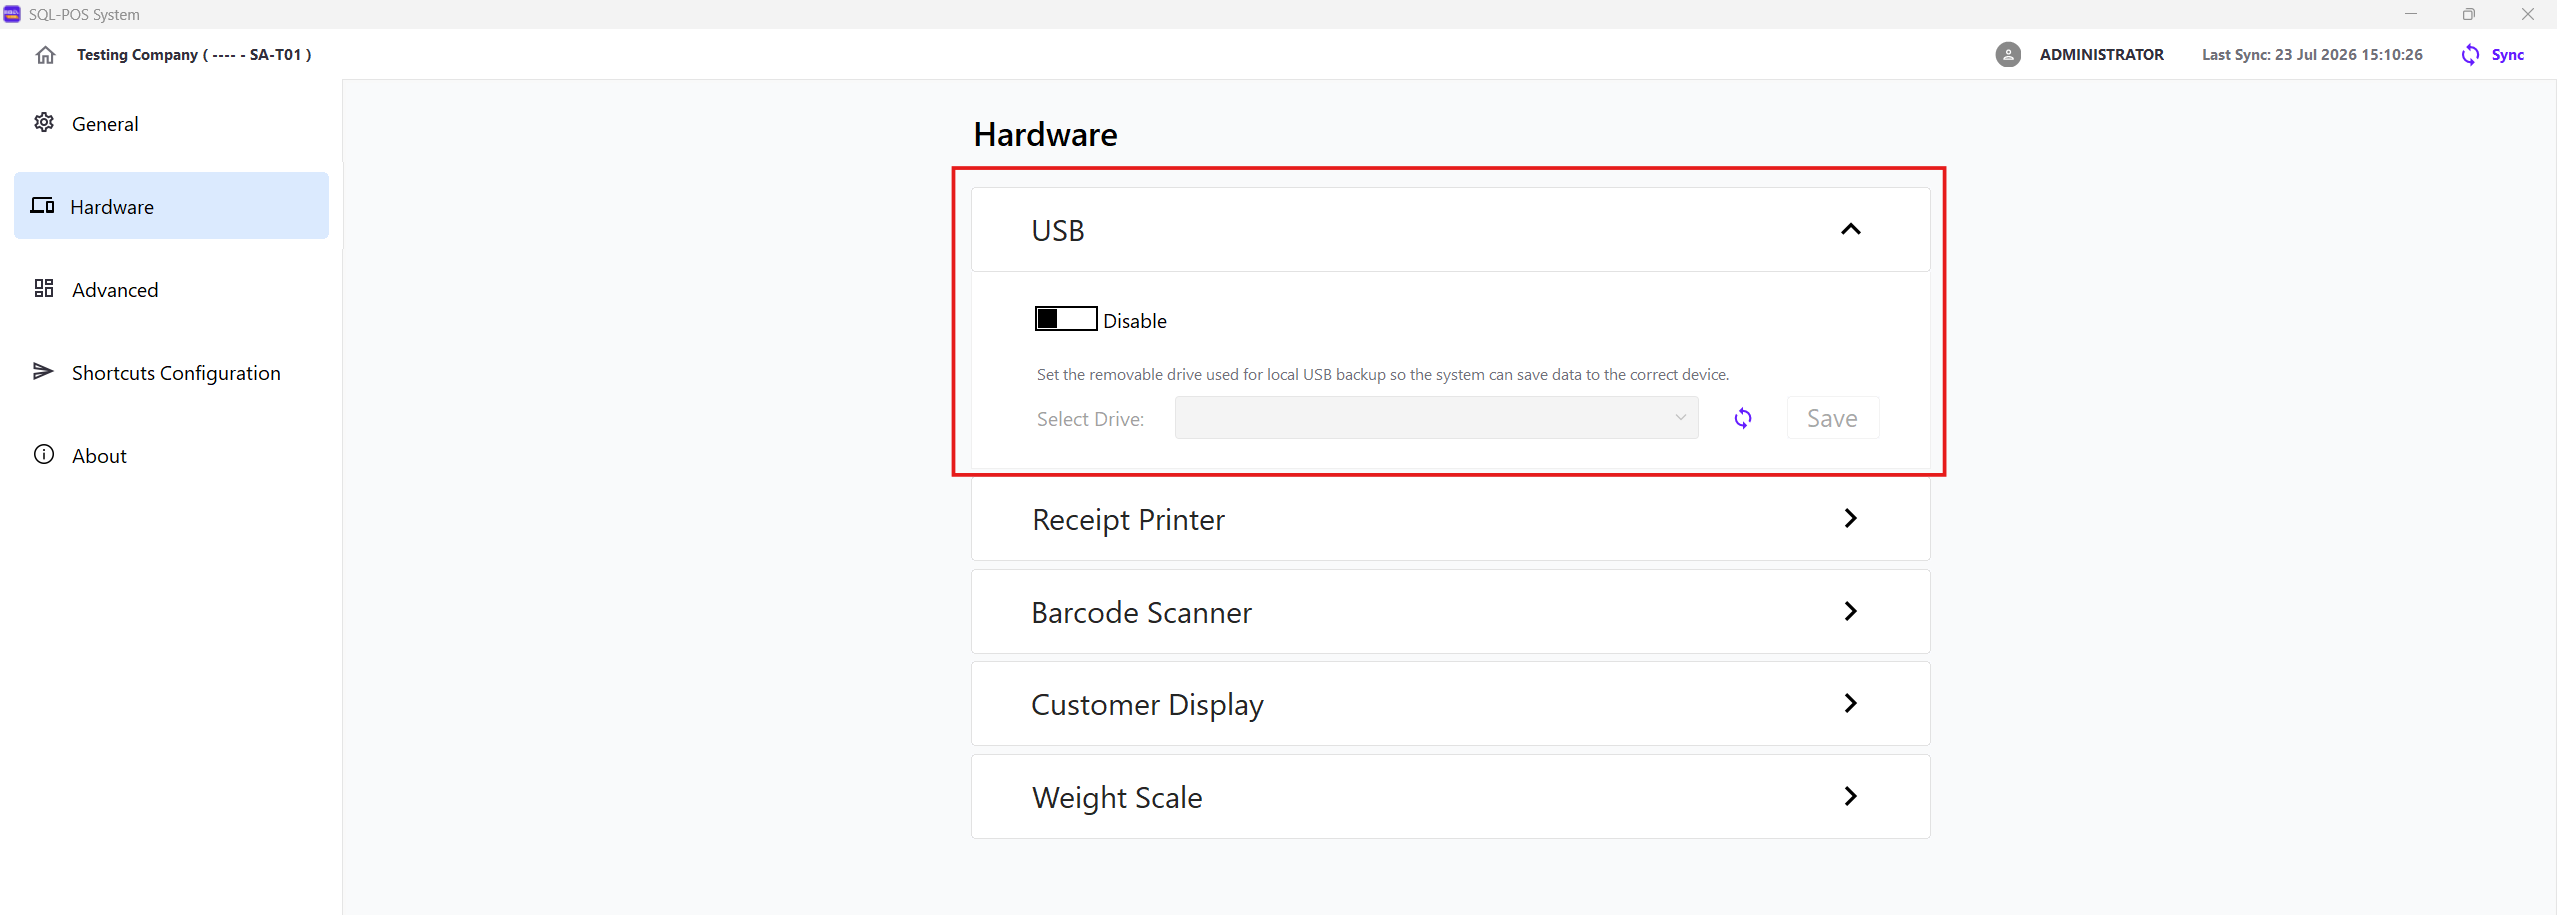Click the home icon beside Testing Company
The width and height of the screenshot is (2557, 915).
[45, 55]
